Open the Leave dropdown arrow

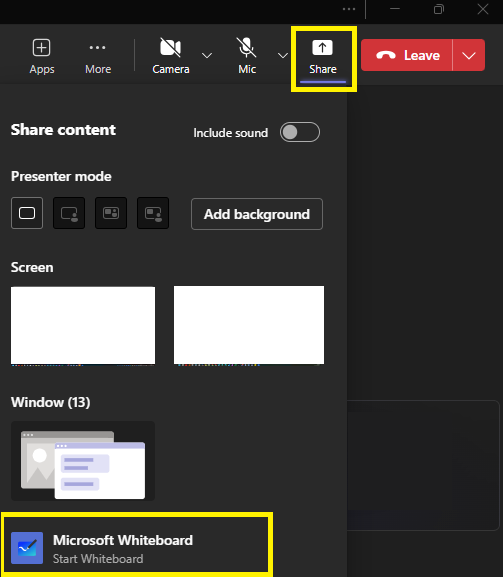469,56
